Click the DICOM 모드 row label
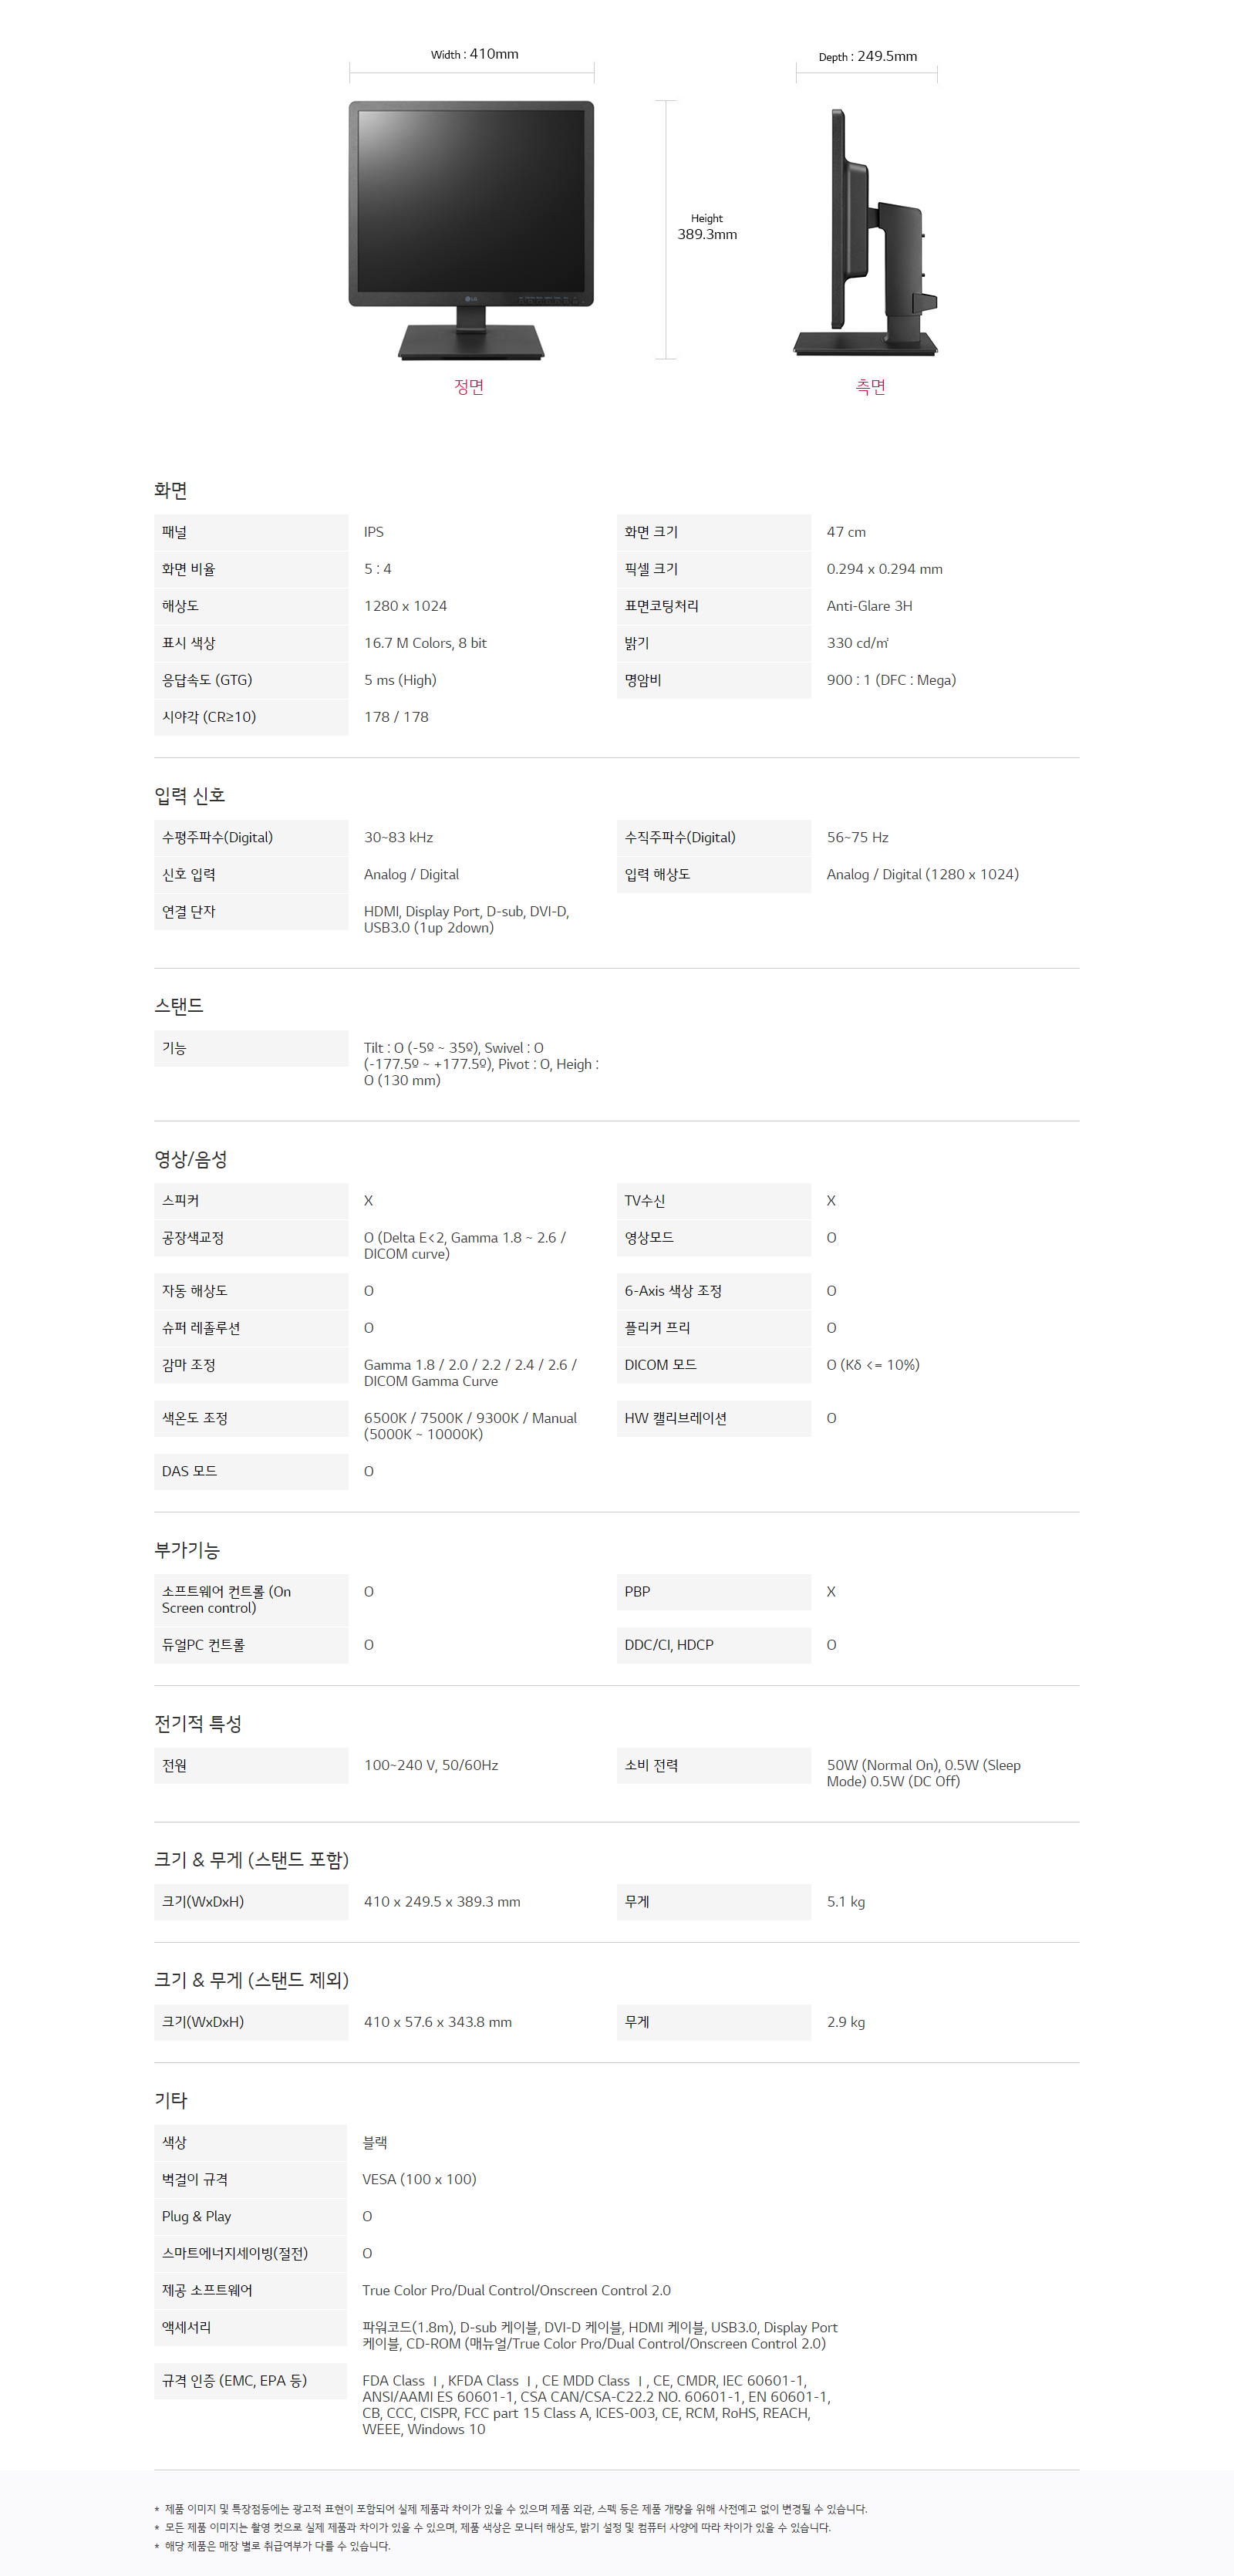 (661, 1365)
